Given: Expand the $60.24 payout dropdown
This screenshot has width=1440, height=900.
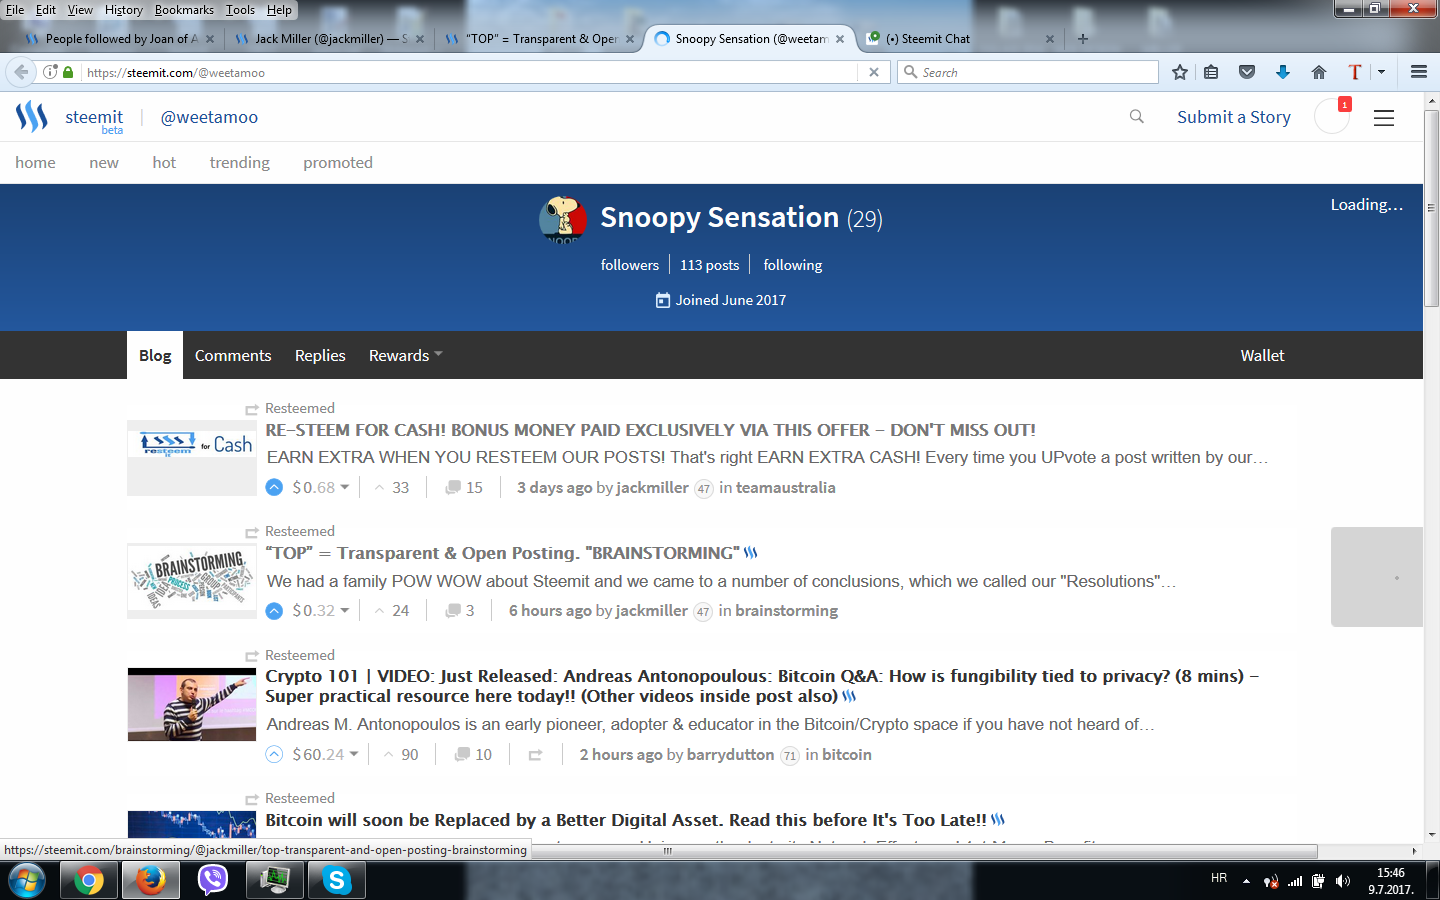Looking at the screenshot, I should 353,754.
